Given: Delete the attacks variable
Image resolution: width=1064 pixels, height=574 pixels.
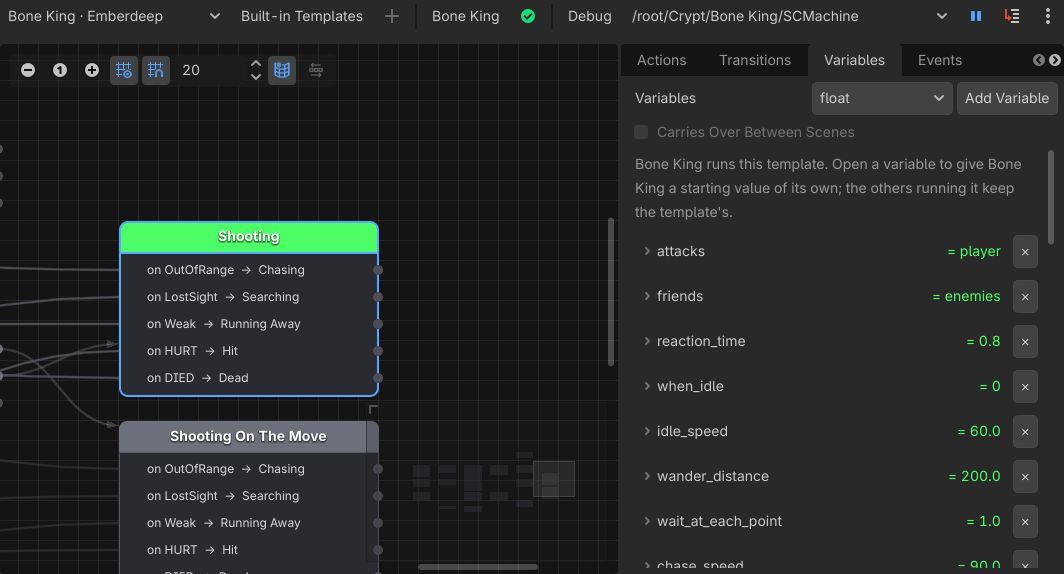Looking at the screenshot, I should [x=1025, y=252].
